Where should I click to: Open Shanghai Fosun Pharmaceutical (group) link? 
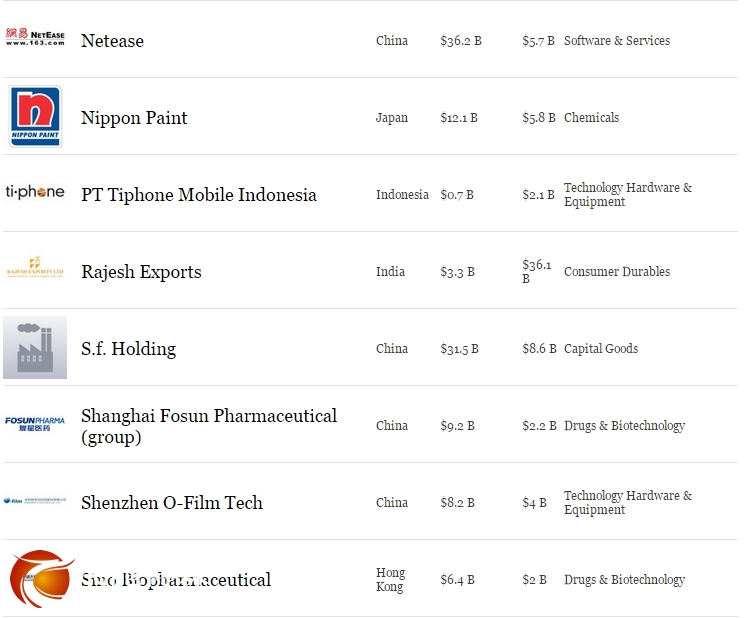[x=208, y=426]
